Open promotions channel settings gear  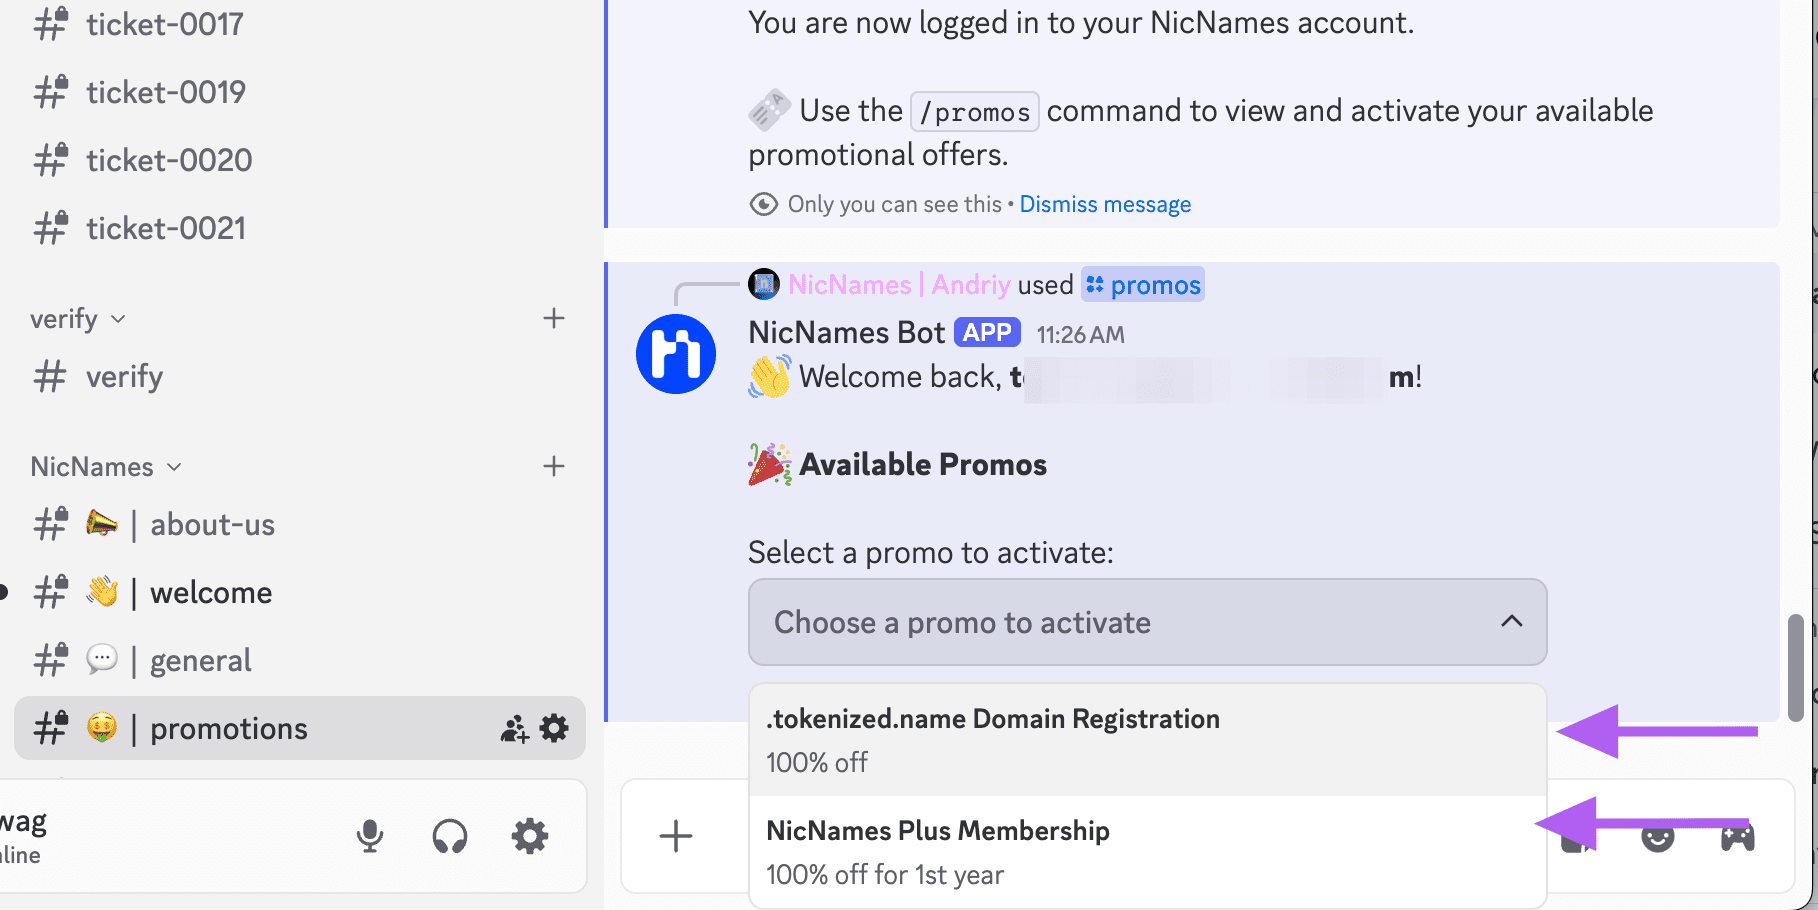pos(554,728)
